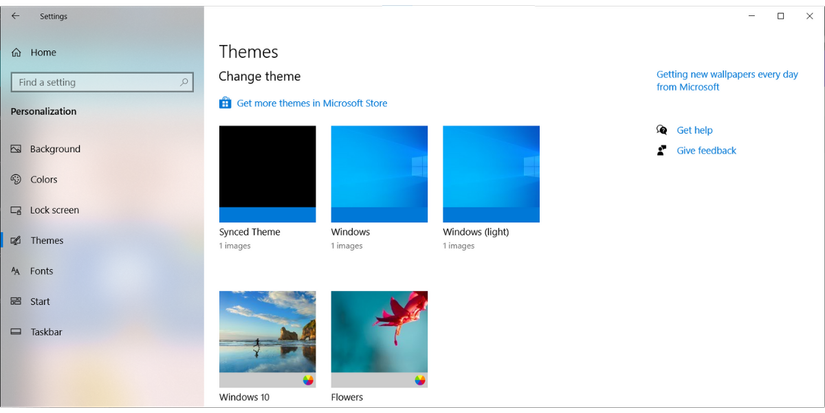Apply the Windows 10 beach theme
This screenshot has width=825, height=413.
(x=267, y=339)
